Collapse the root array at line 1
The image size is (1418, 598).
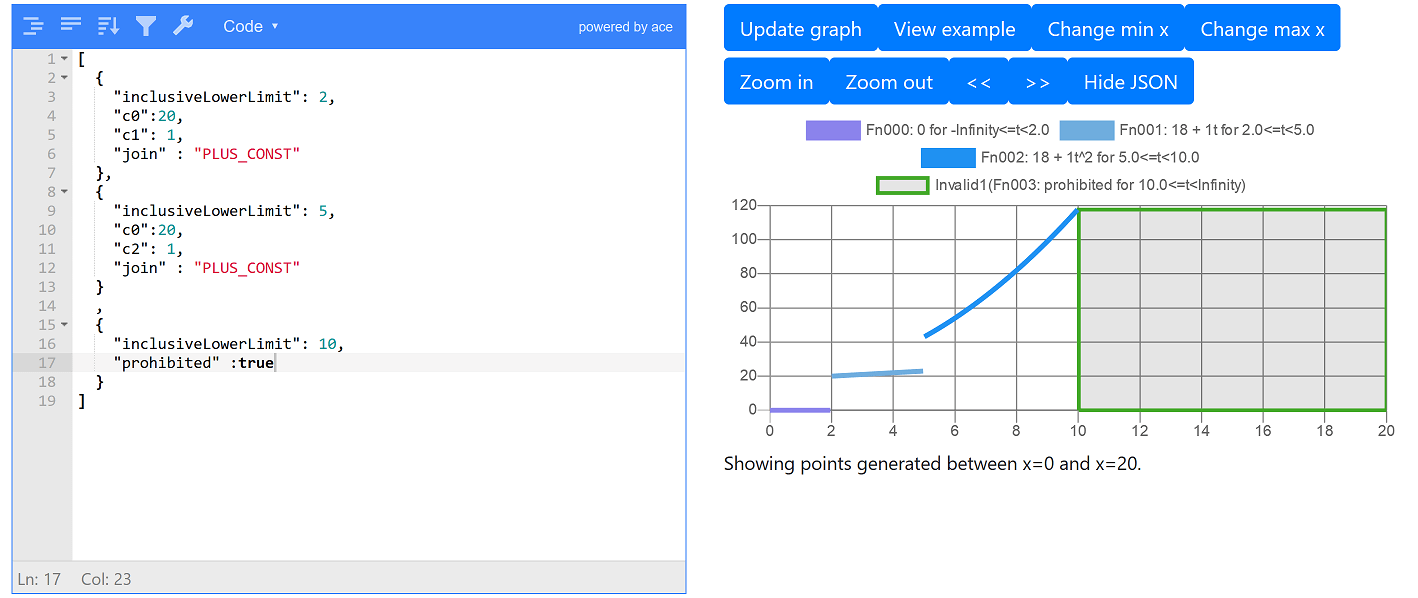click(65, 59)
